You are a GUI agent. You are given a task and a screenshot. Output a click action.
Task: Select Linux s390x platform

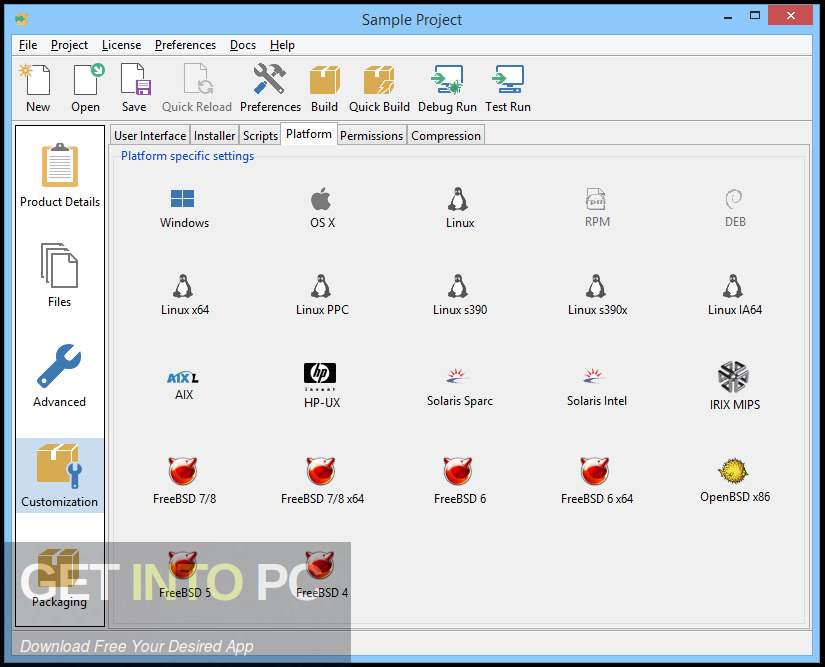pos(597,295)
